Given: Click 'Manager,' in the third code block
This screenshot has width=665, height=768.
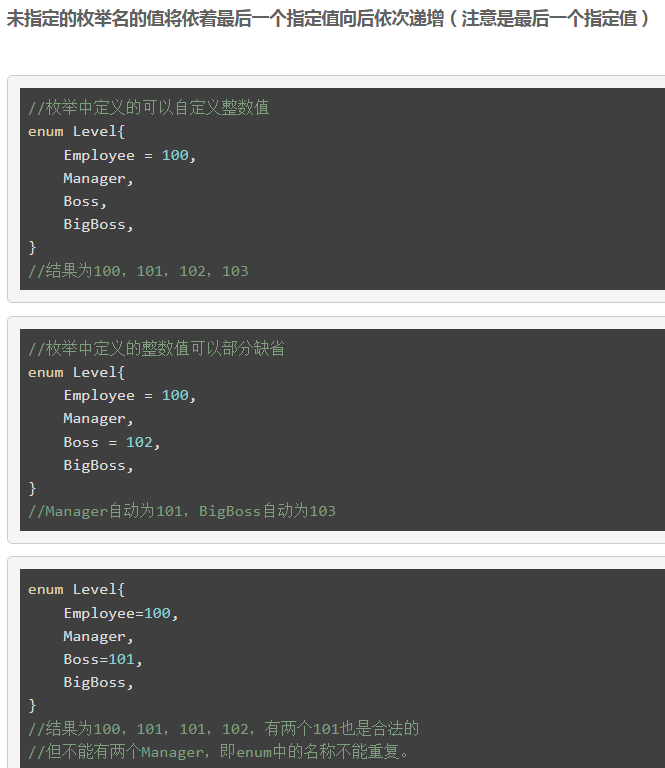Looking at the screenshot, I should point(98,636).
